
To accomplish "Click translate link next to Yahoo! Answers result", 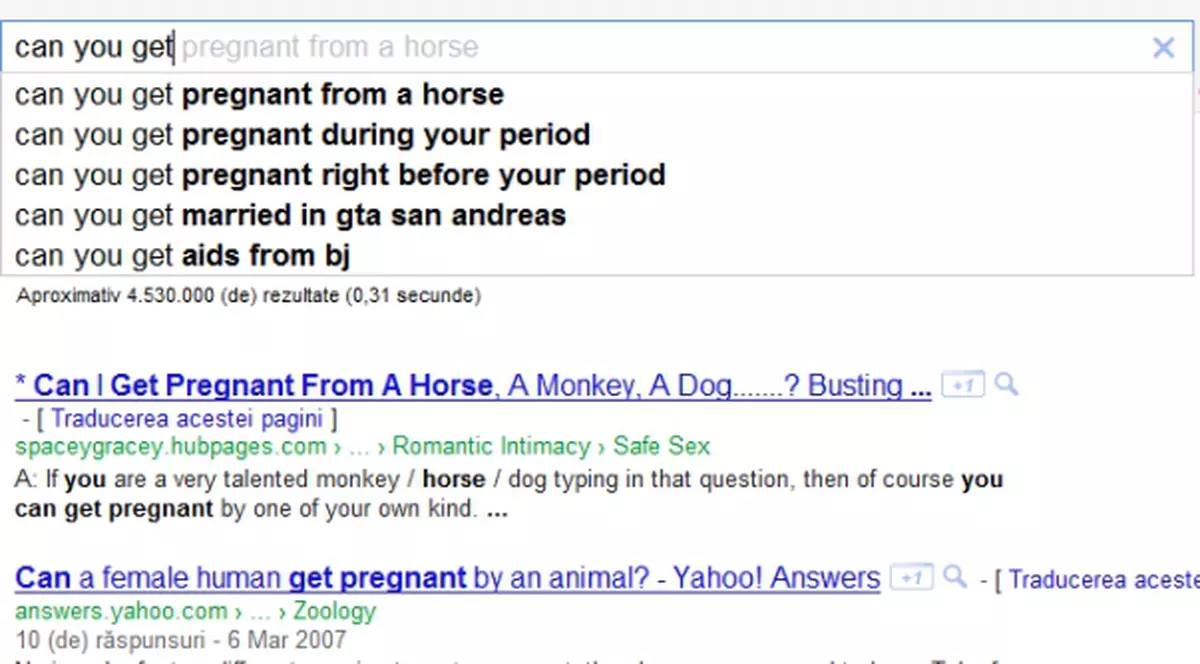I will pyautogui.click(x=1100, y=579).
